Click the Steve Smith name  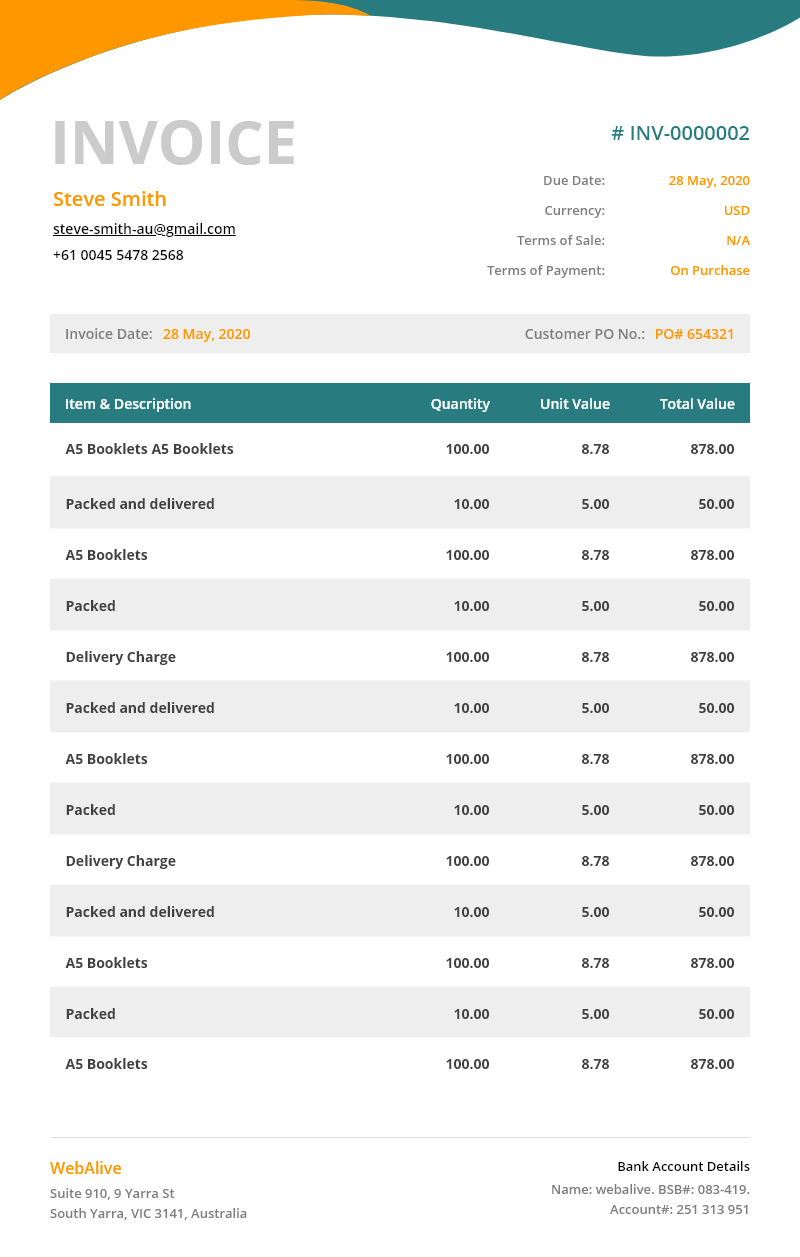point(110,199)
